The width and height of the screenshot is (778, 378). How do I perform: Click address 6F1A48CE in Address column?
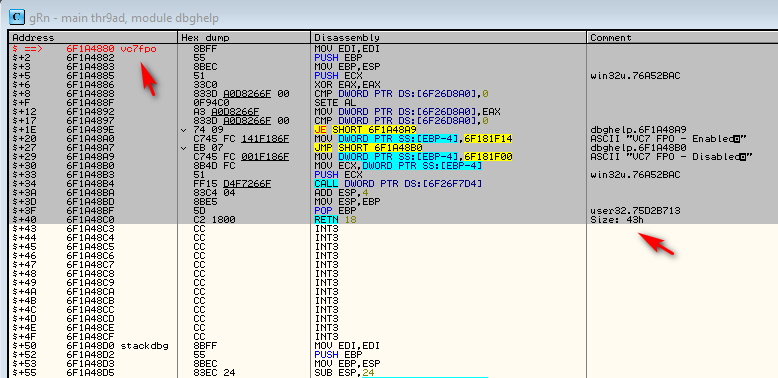(90, 327)
